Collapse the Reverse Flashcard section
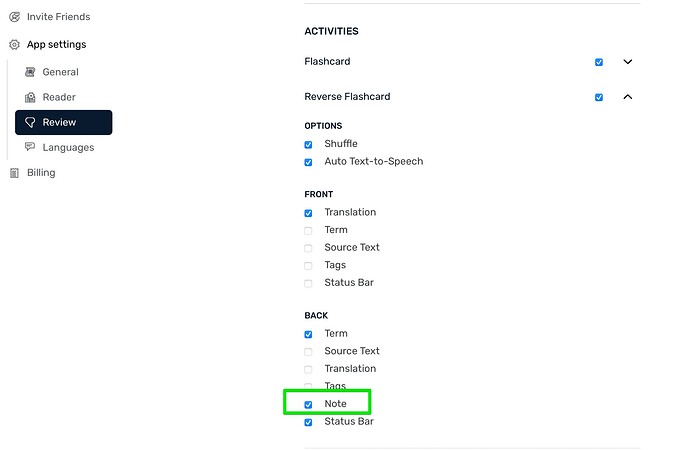Viewport: 690px width, 450px height. [x=628, y=97]
